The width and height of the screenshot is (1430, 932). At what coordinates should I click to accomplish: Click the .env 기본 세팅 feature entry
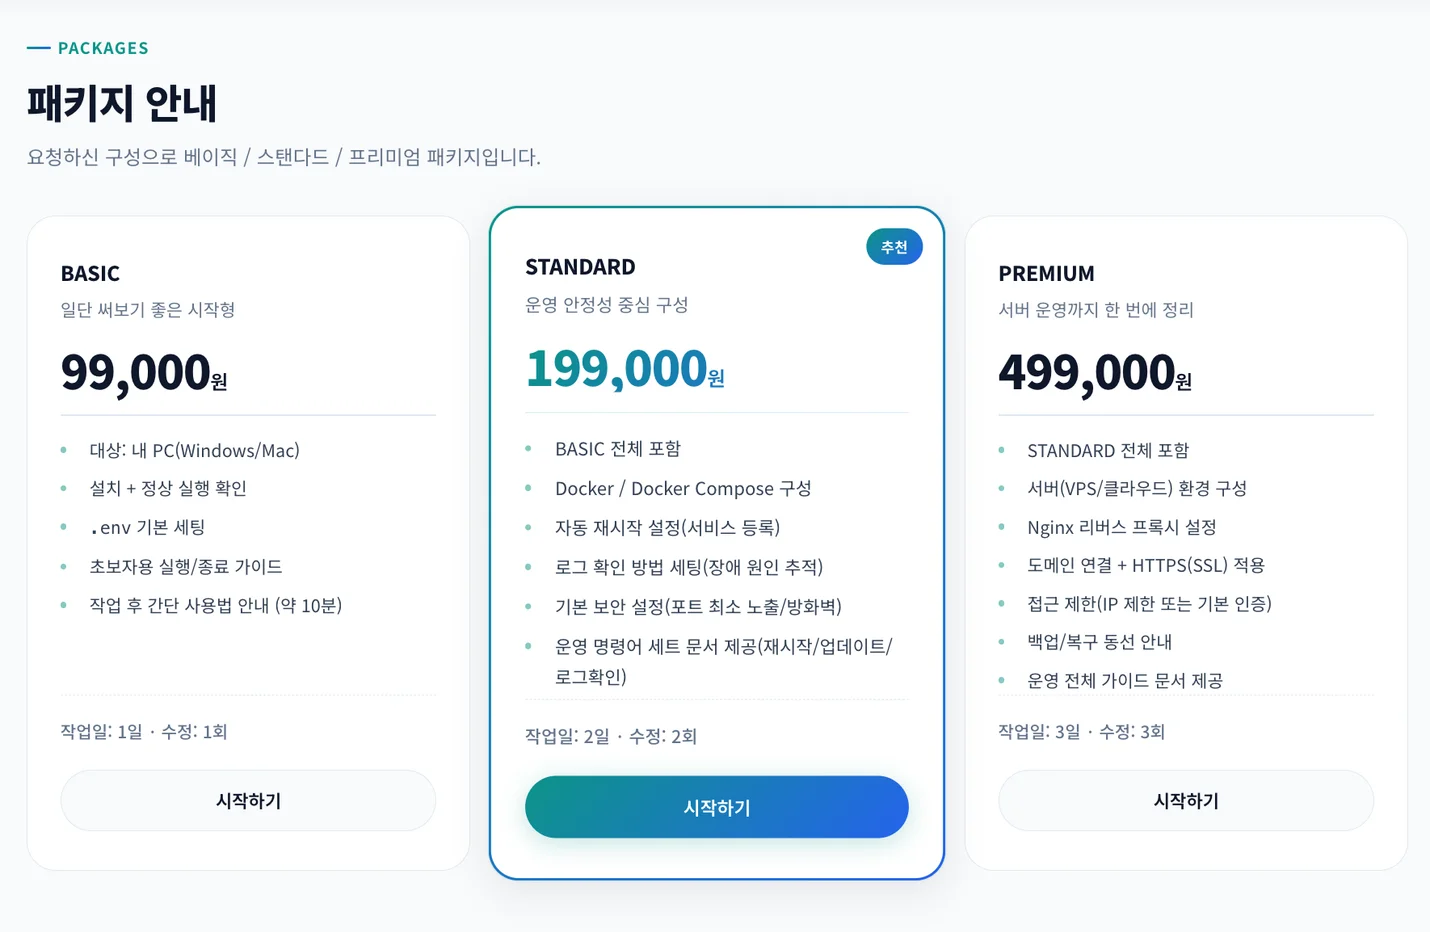coord(146,527)
